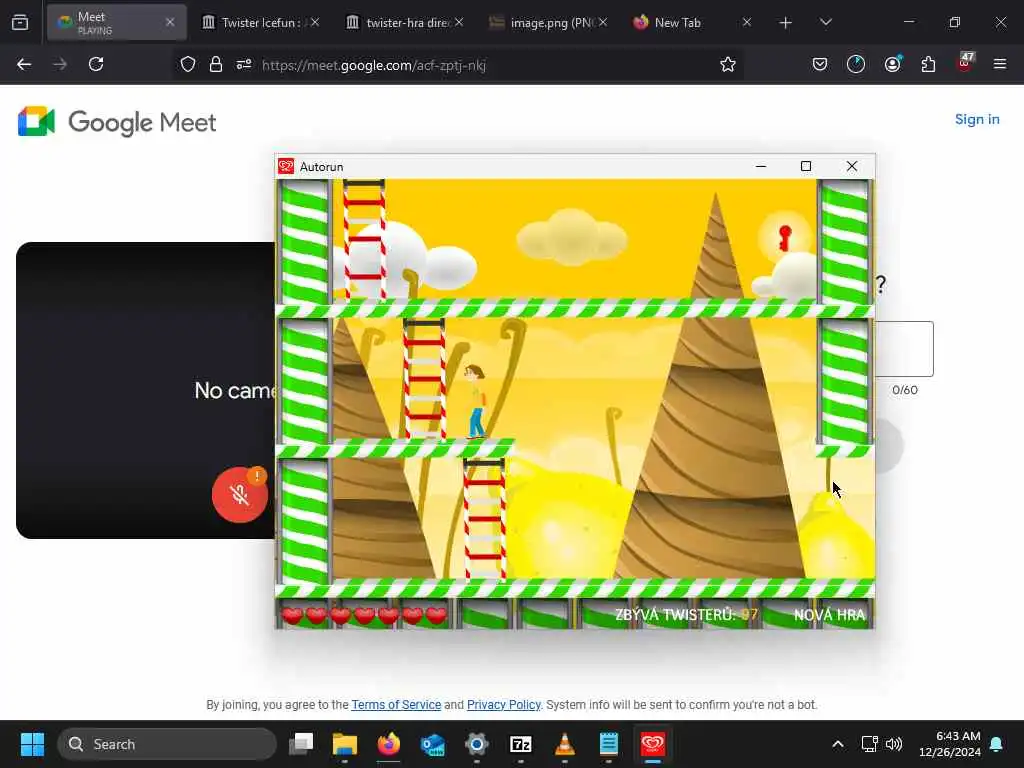Click the red key in the game
The height and width of the screenshot is (768, 1024).
click(784, 238)
